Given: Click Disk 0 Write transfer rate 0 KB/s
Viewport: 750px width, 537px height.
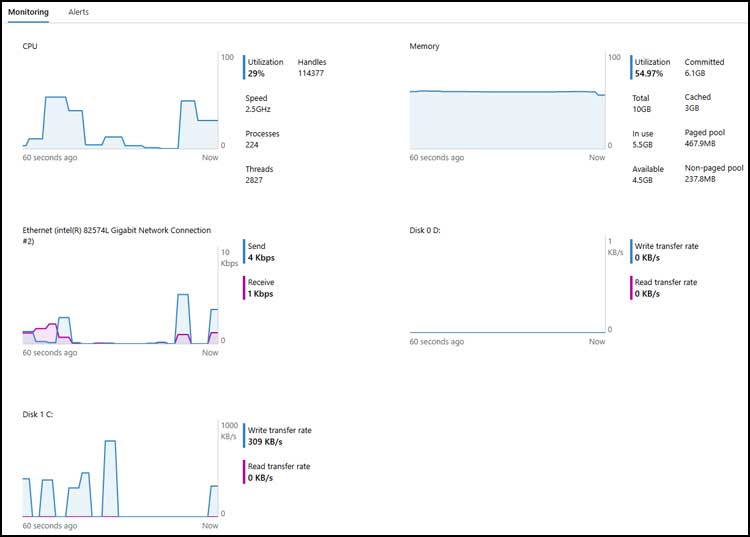Looking at the screenshot, I should [647, 258].
